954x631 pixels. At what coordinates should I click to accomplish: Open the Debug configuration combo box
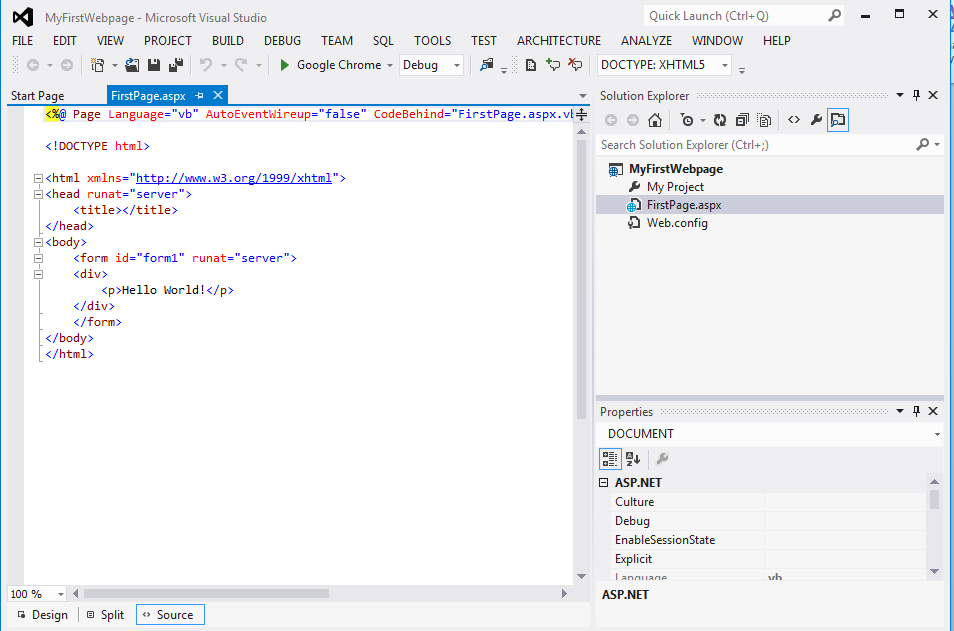[x=431, y=65]
